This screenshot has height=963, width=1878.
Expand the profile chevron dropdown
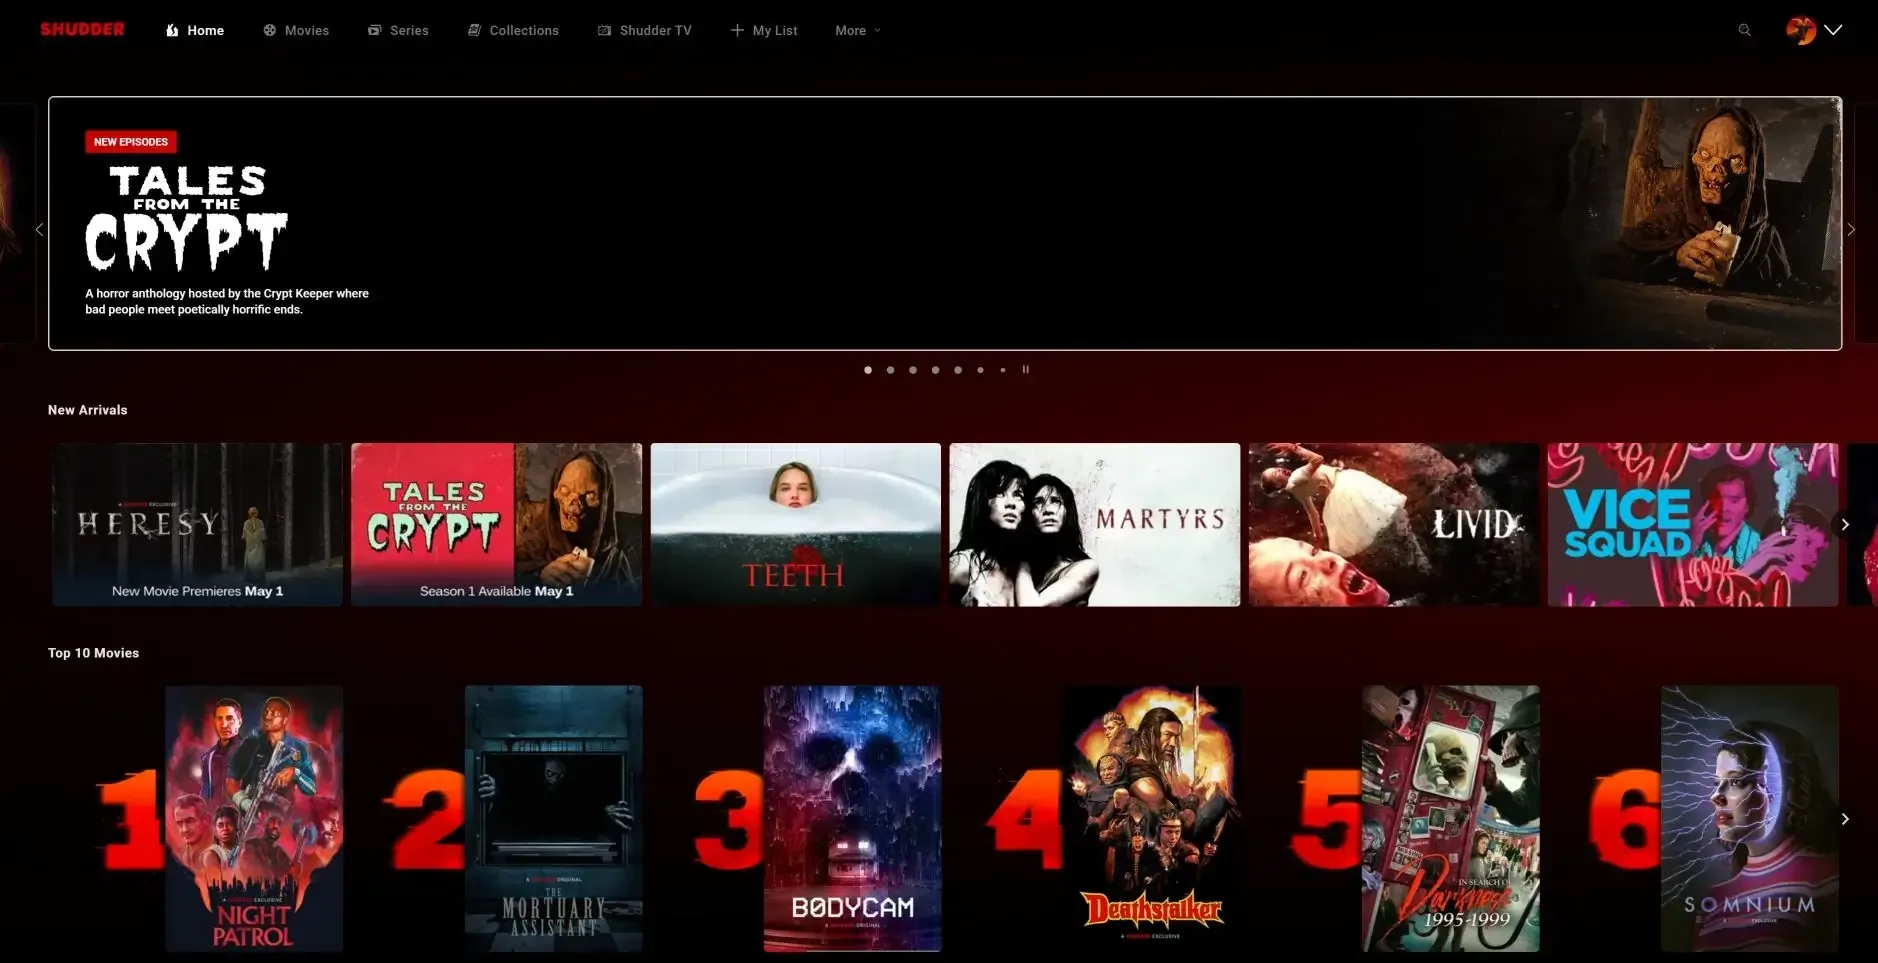point(1833,30)
